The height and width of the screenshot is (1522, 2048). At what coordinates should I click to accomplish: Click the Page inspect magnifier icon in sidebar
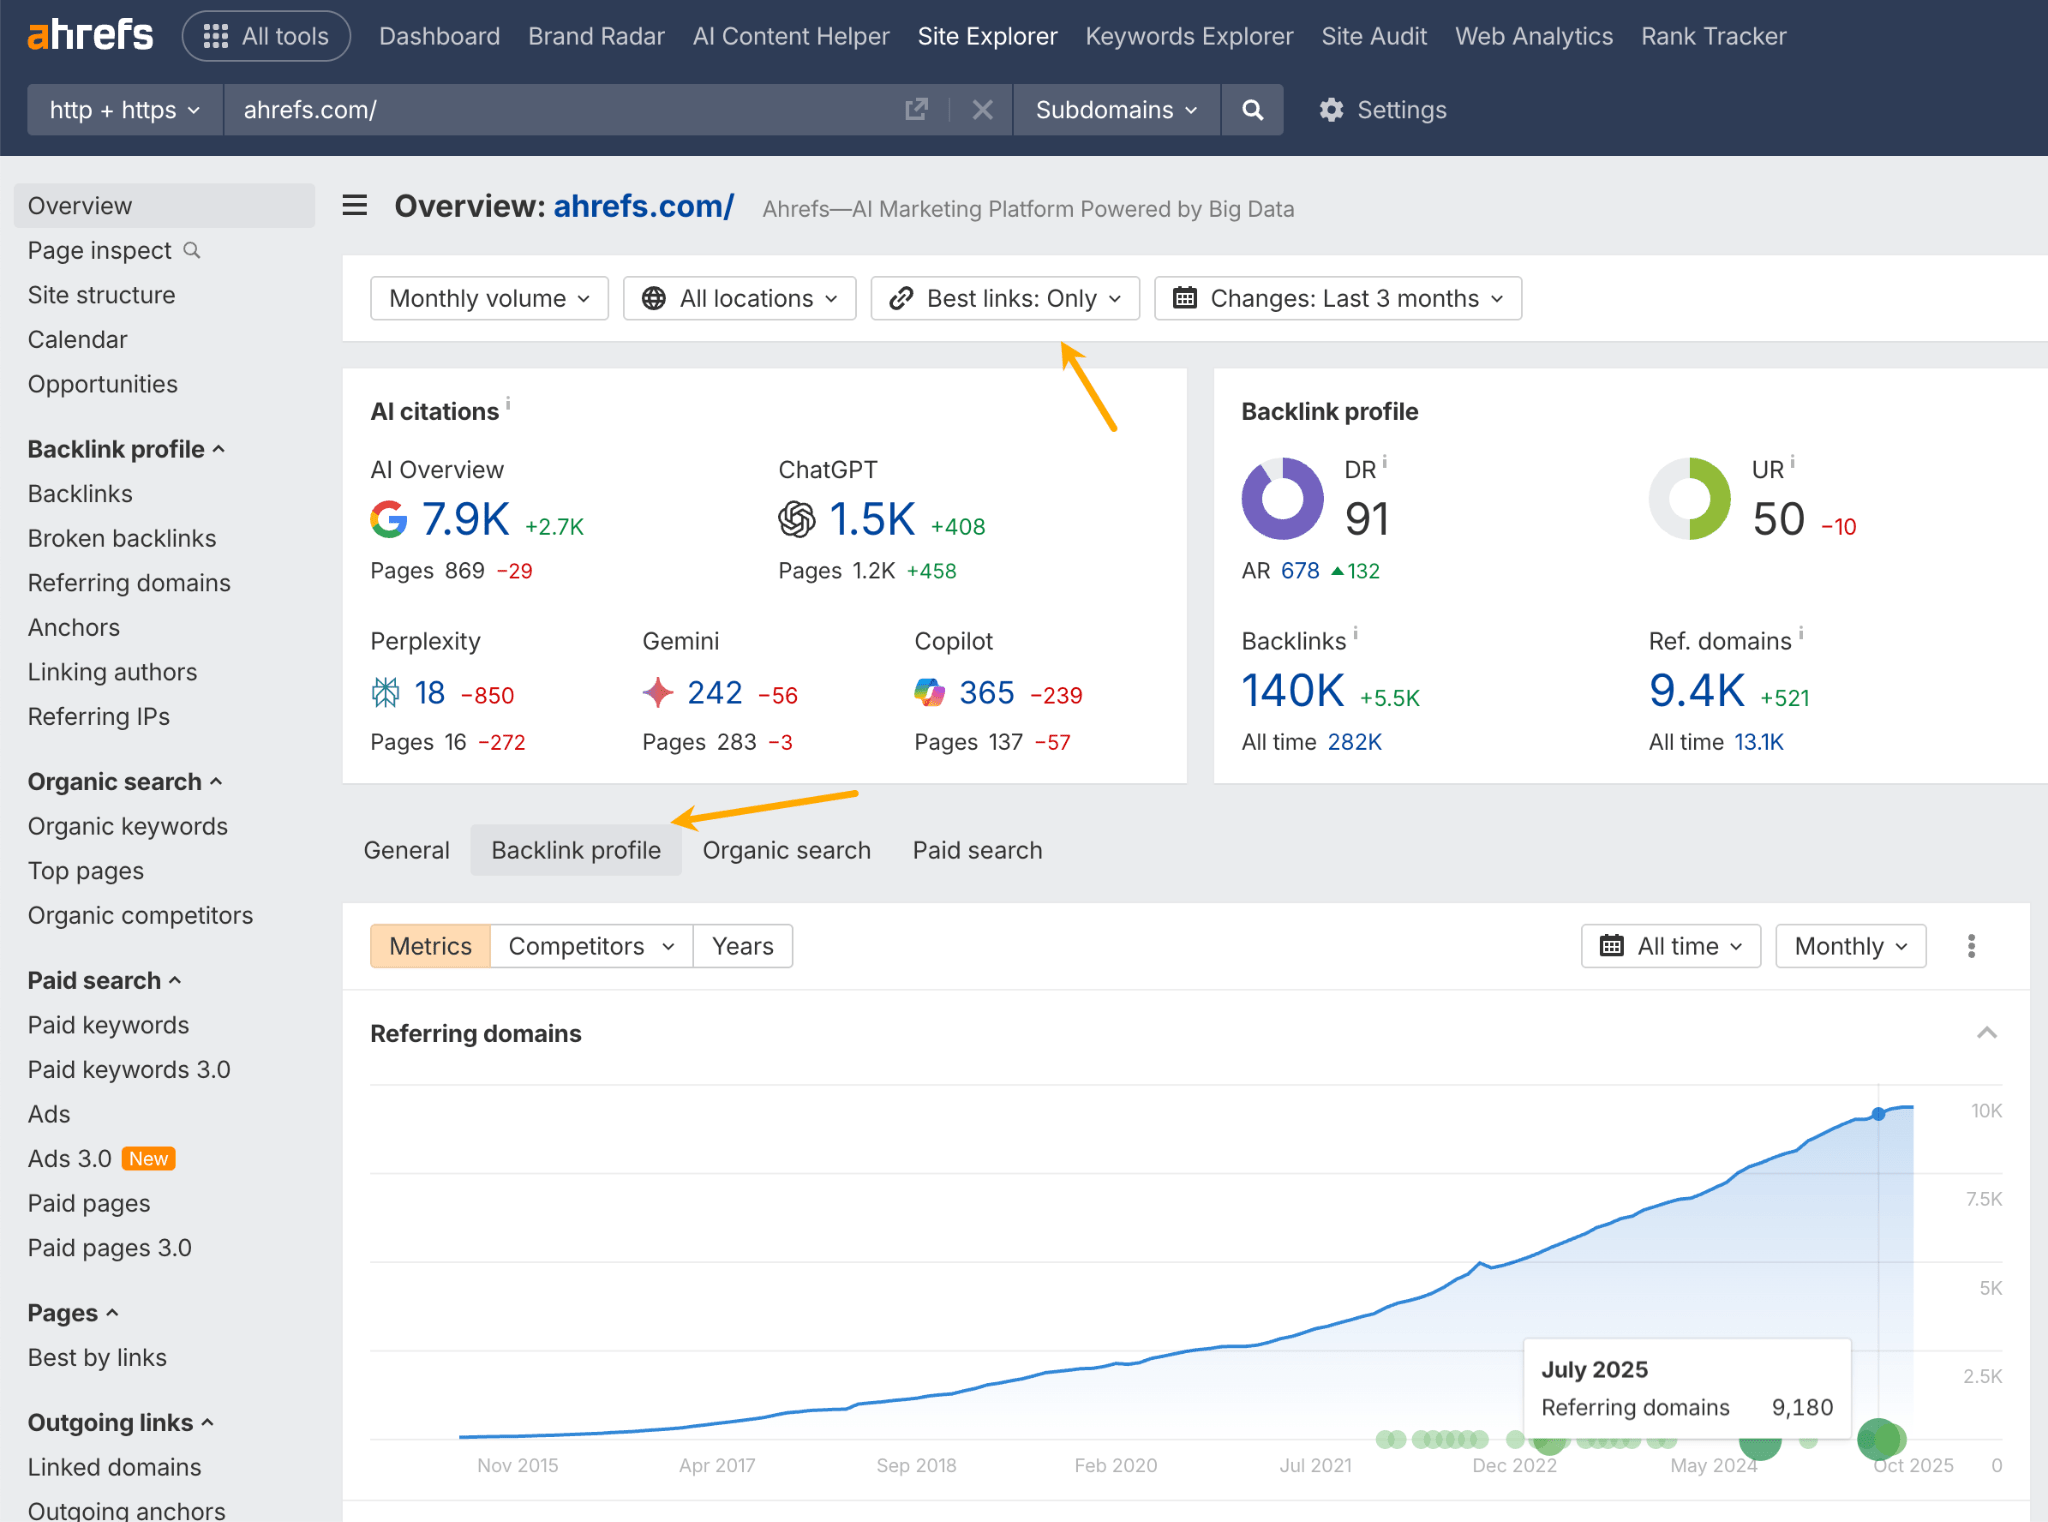[x=192, y=251]
